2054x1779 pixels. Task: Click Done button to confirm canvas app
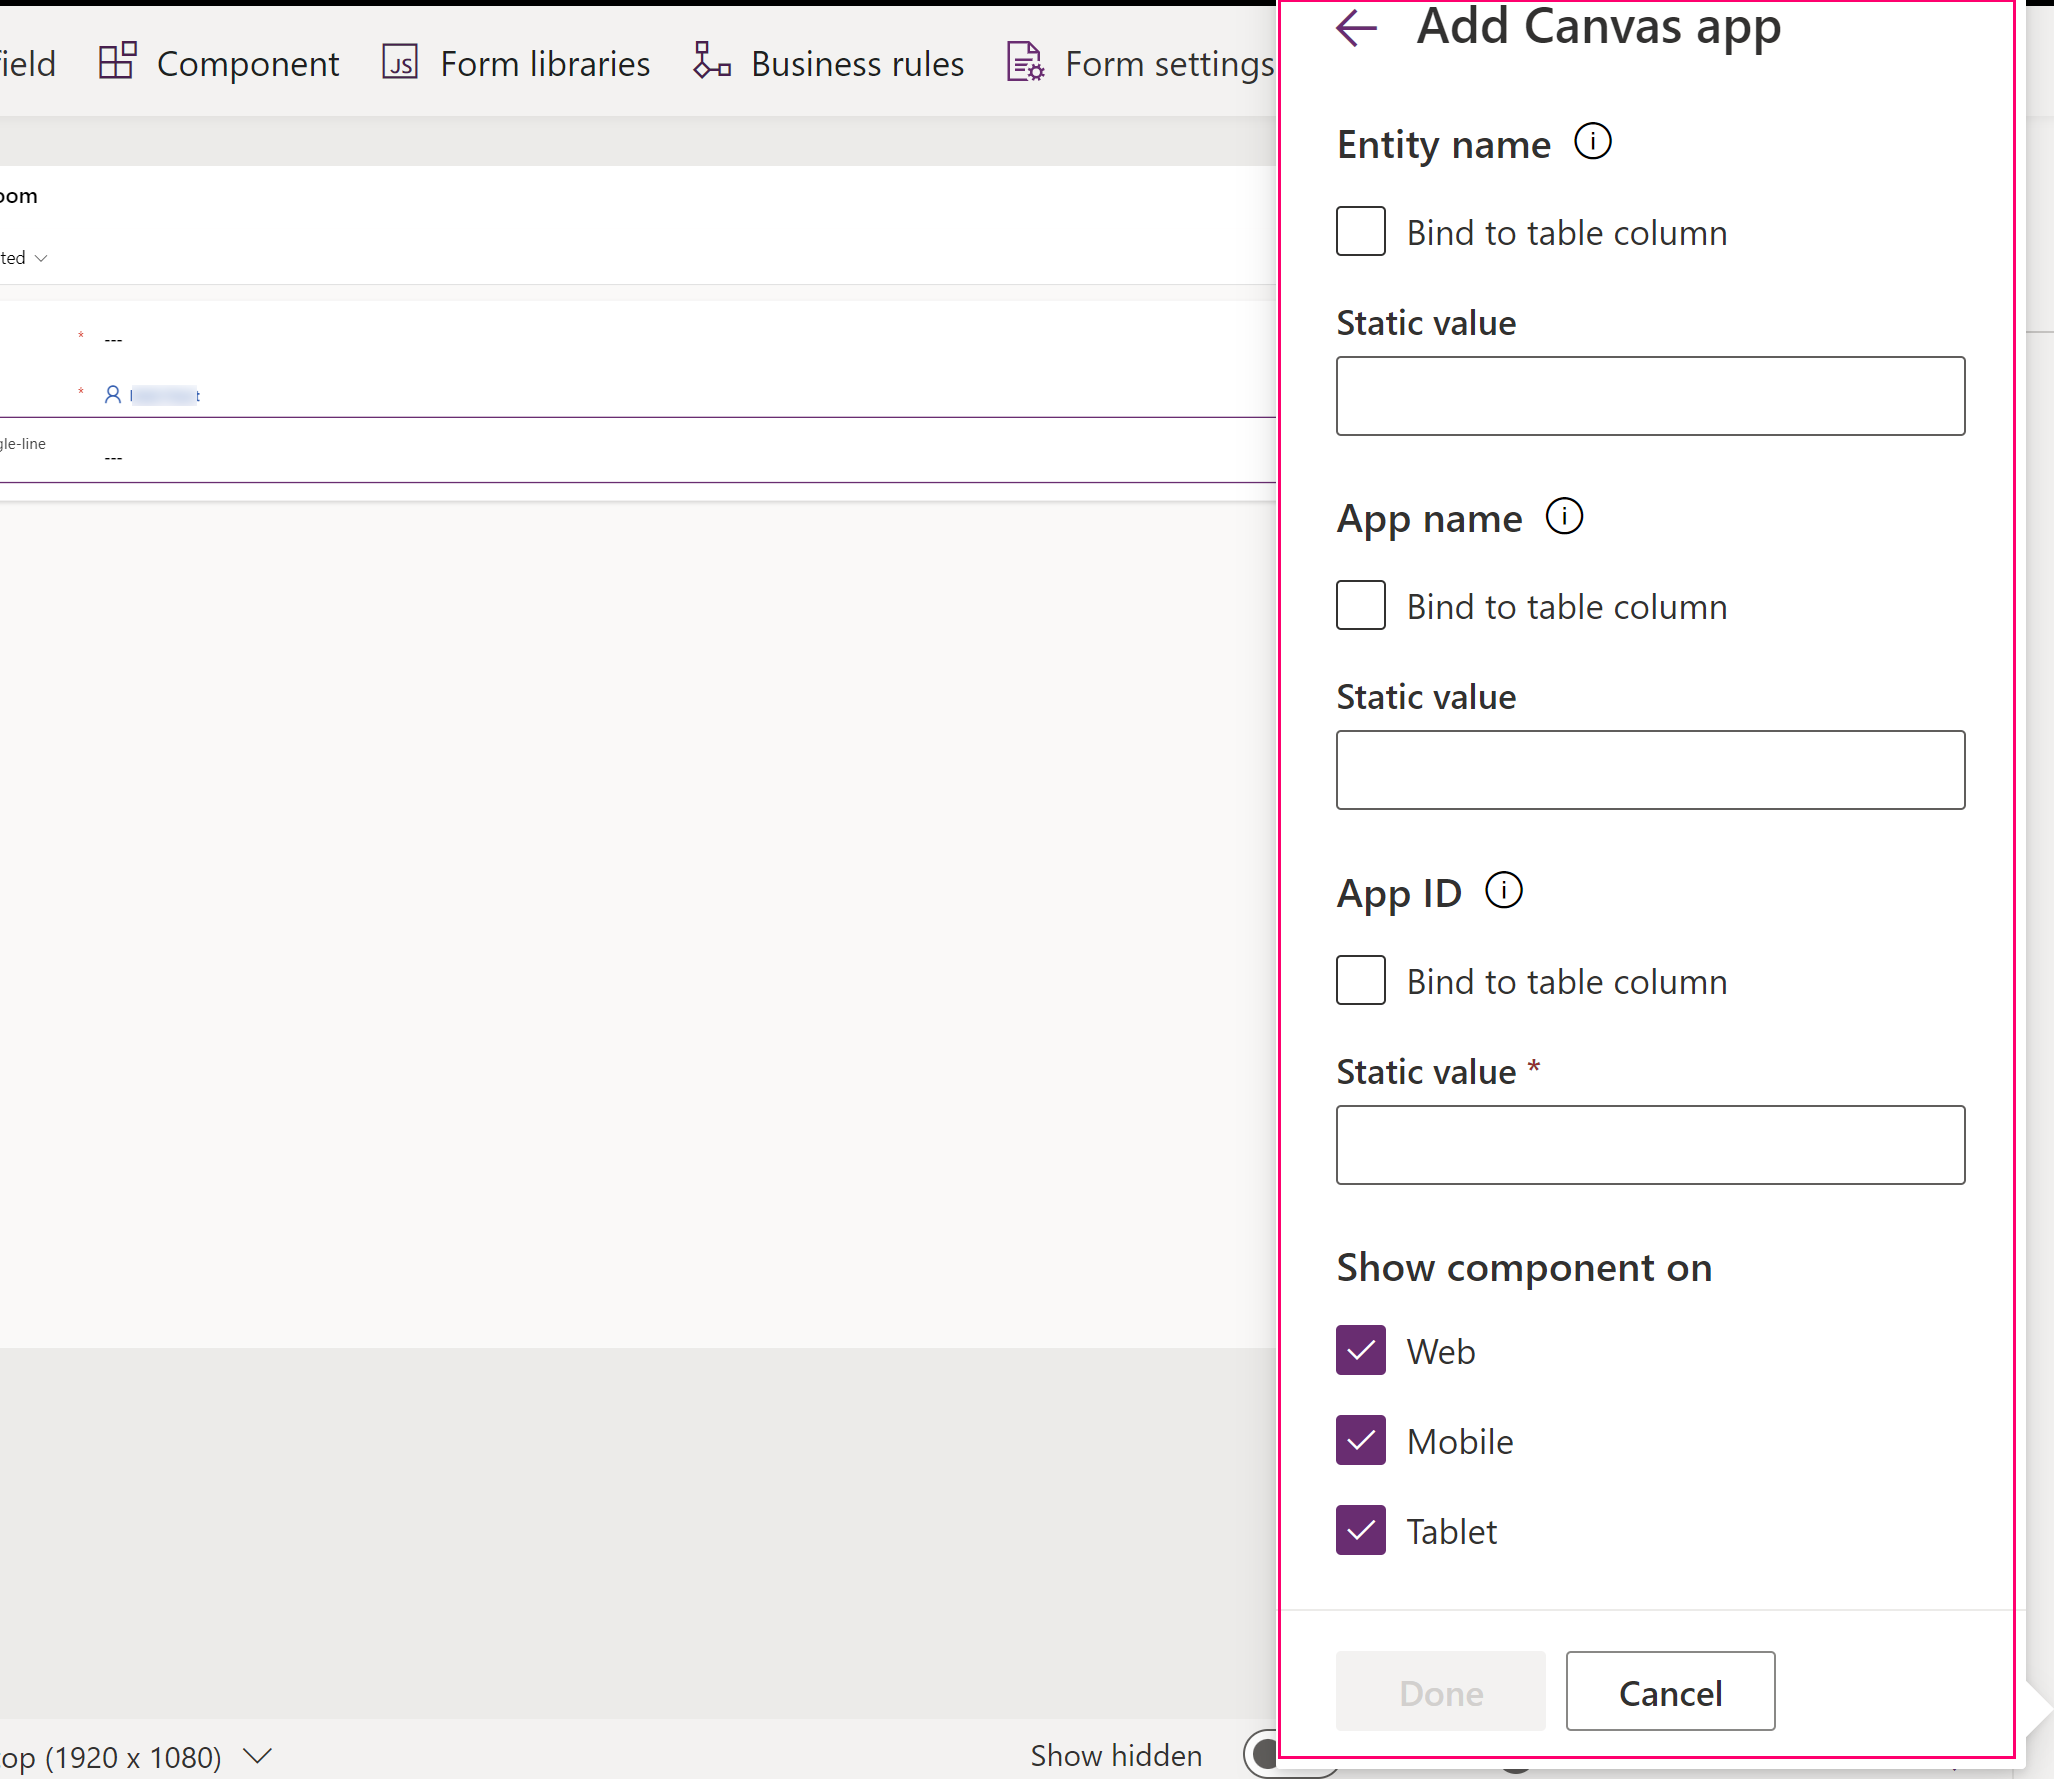tap(1441, 1690)
